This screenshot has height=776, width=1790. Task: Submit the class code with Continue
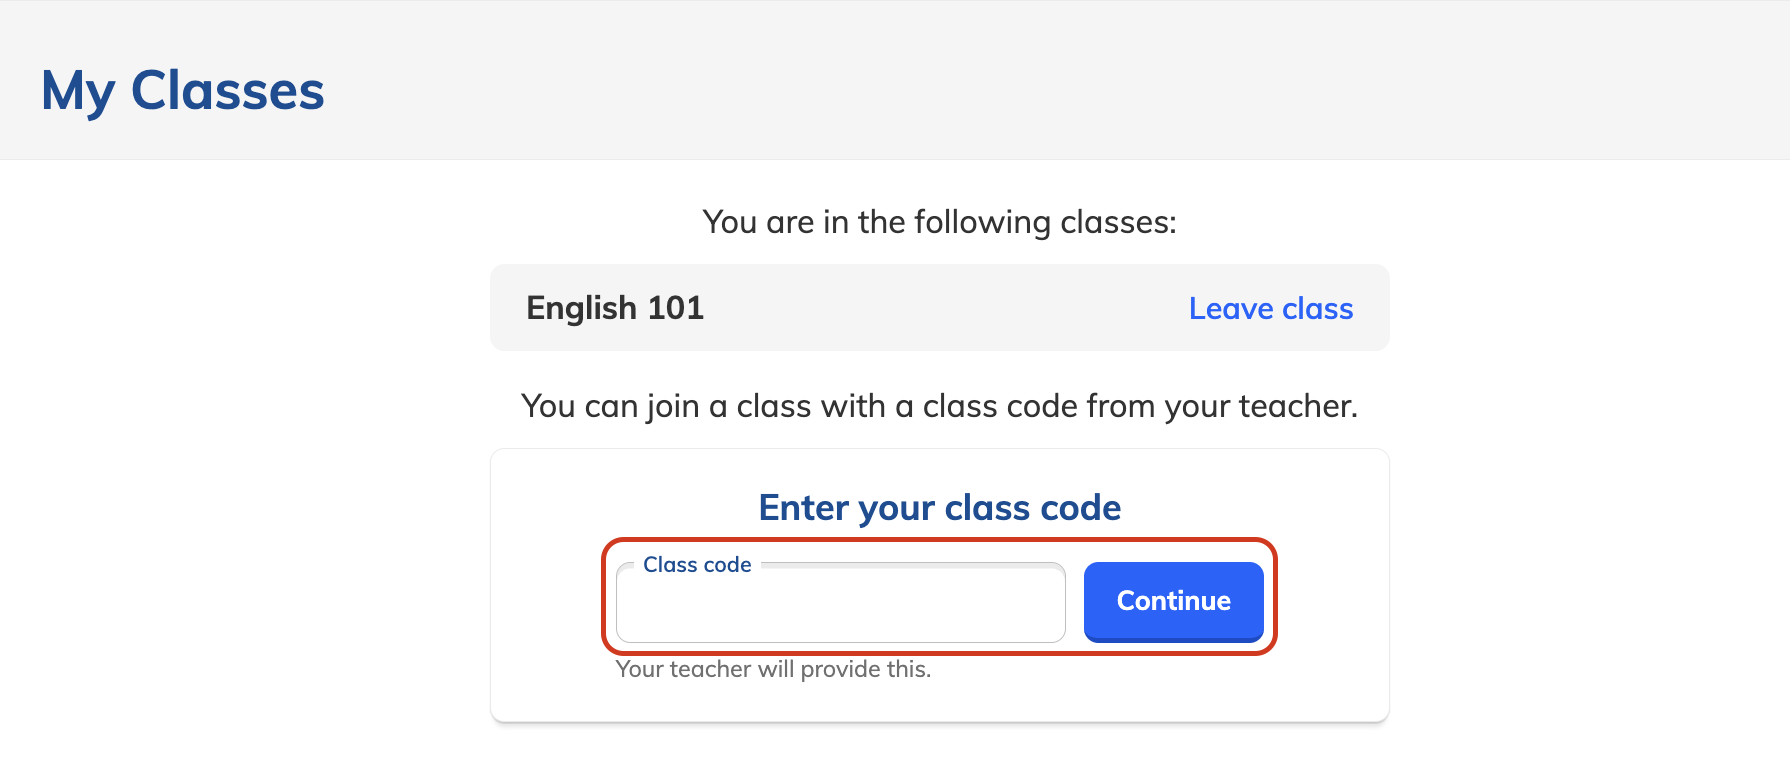(x=1173, y=601)
